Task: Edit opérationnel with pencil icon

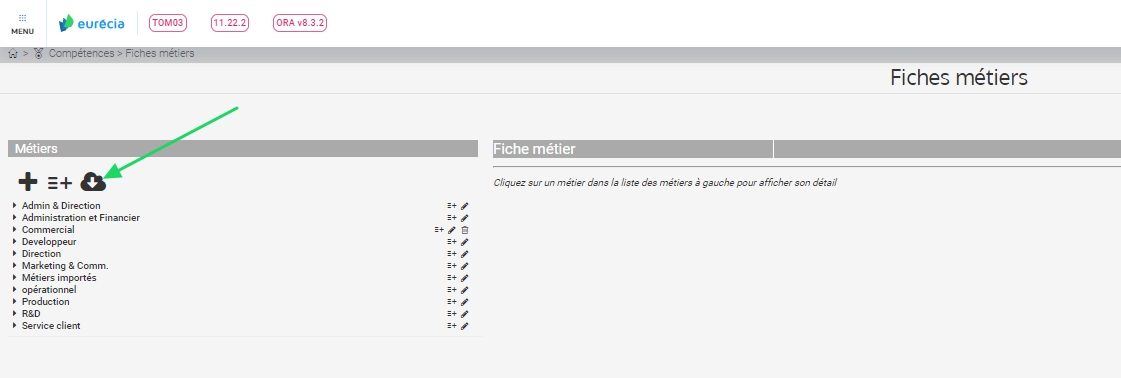Action: coord(465,290)
